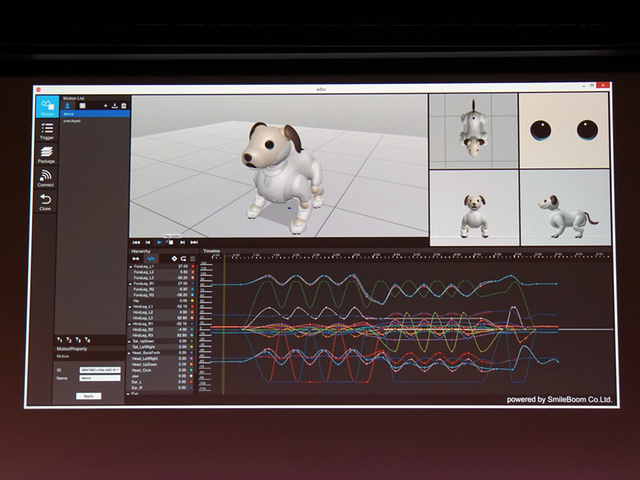Add a new motion with plus icon

pyautogui.click(x=106, y=106)
